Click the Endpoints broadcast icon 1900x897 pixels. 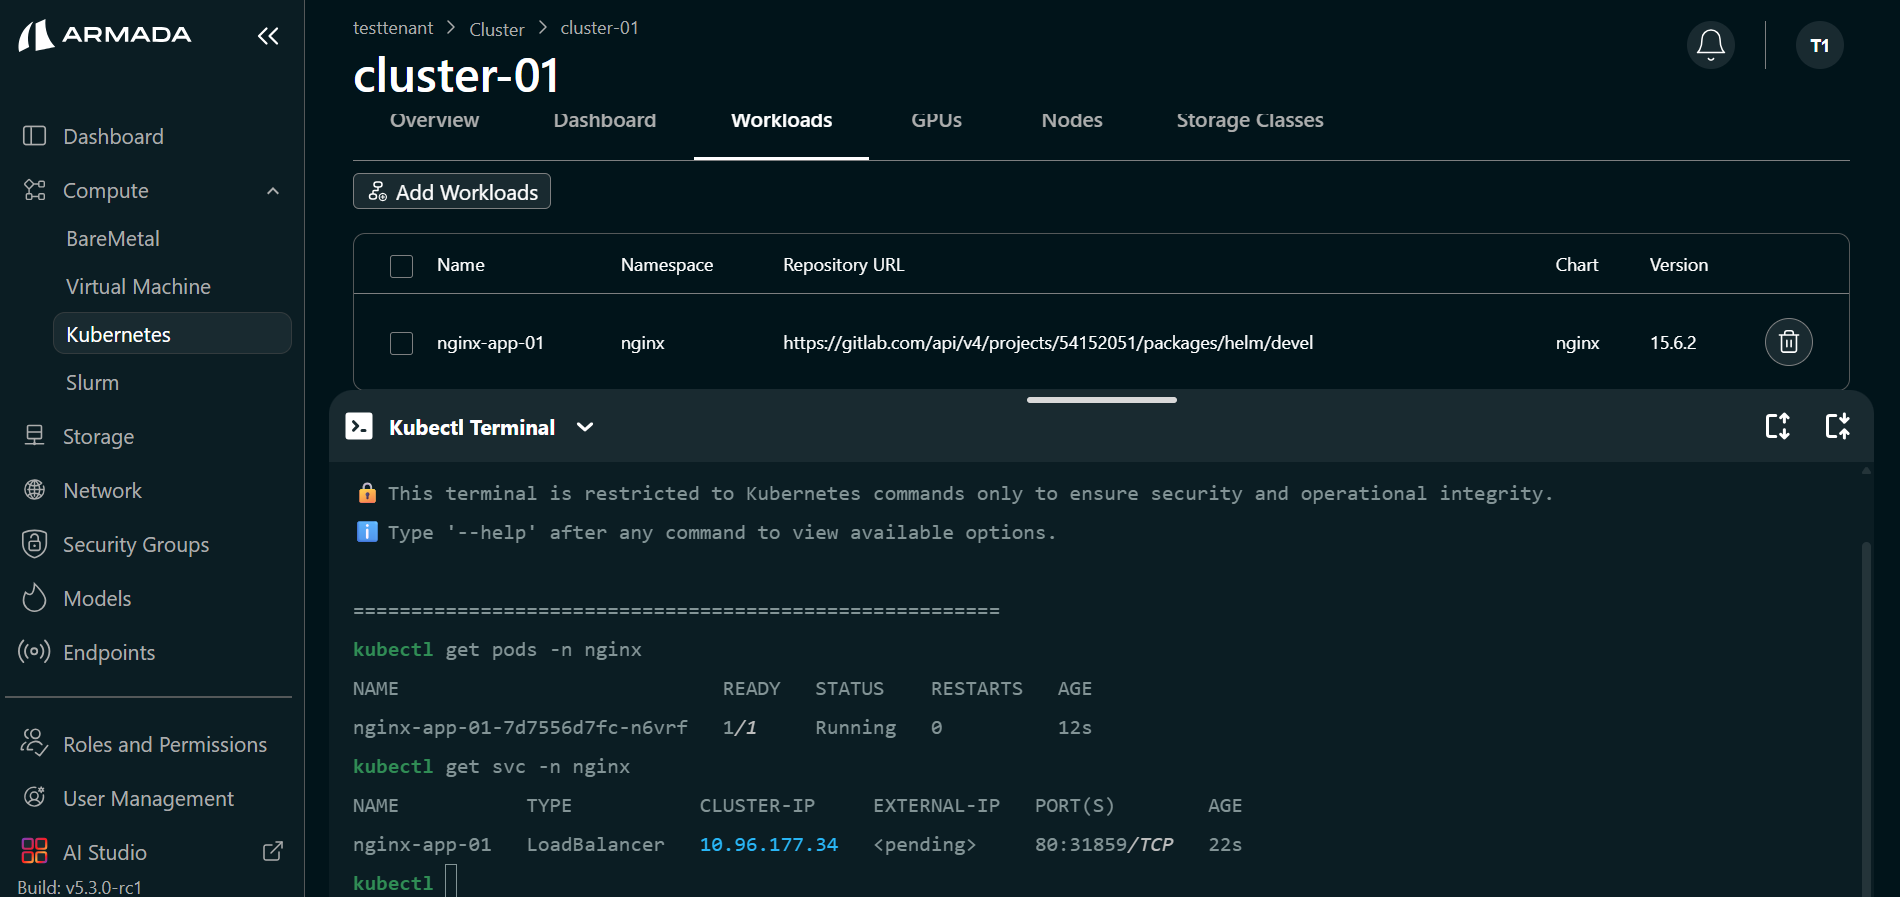point(34,651)
